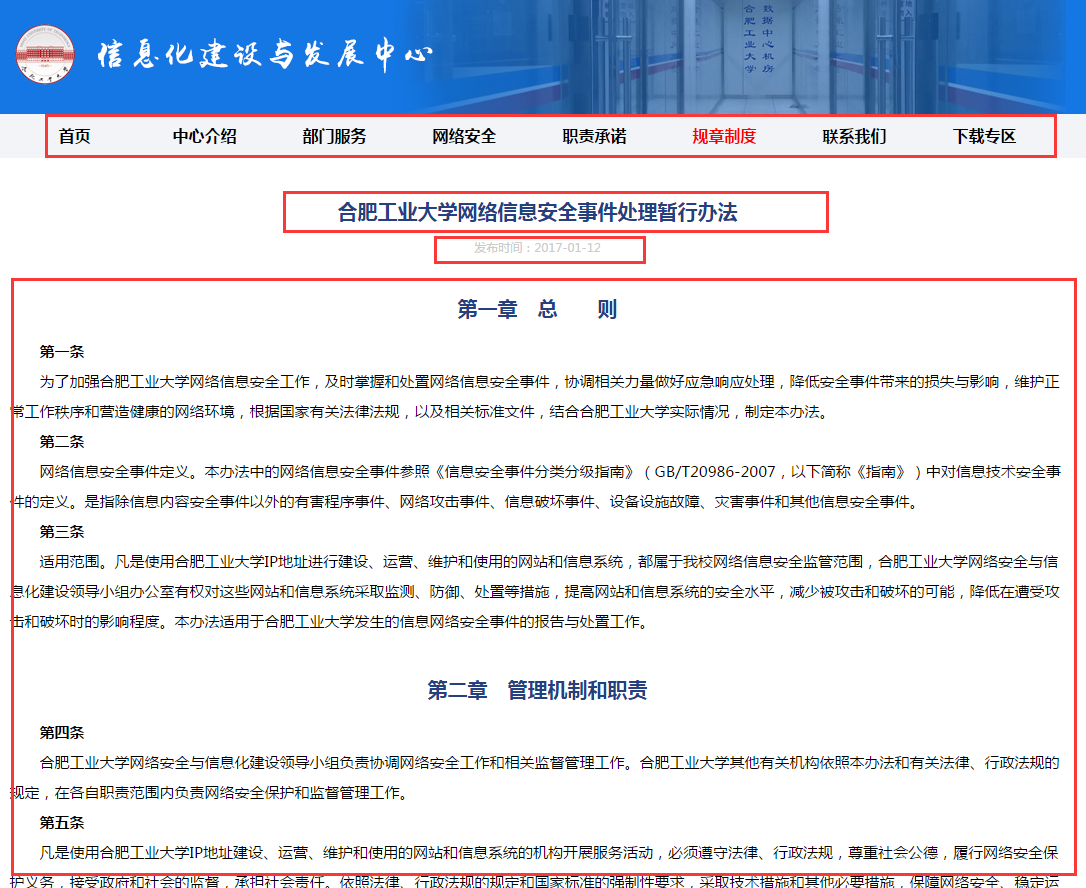The image size is (1086, 888).
Task: Open the 部门服务 navigation item
Action: click(x=334, y=137)
